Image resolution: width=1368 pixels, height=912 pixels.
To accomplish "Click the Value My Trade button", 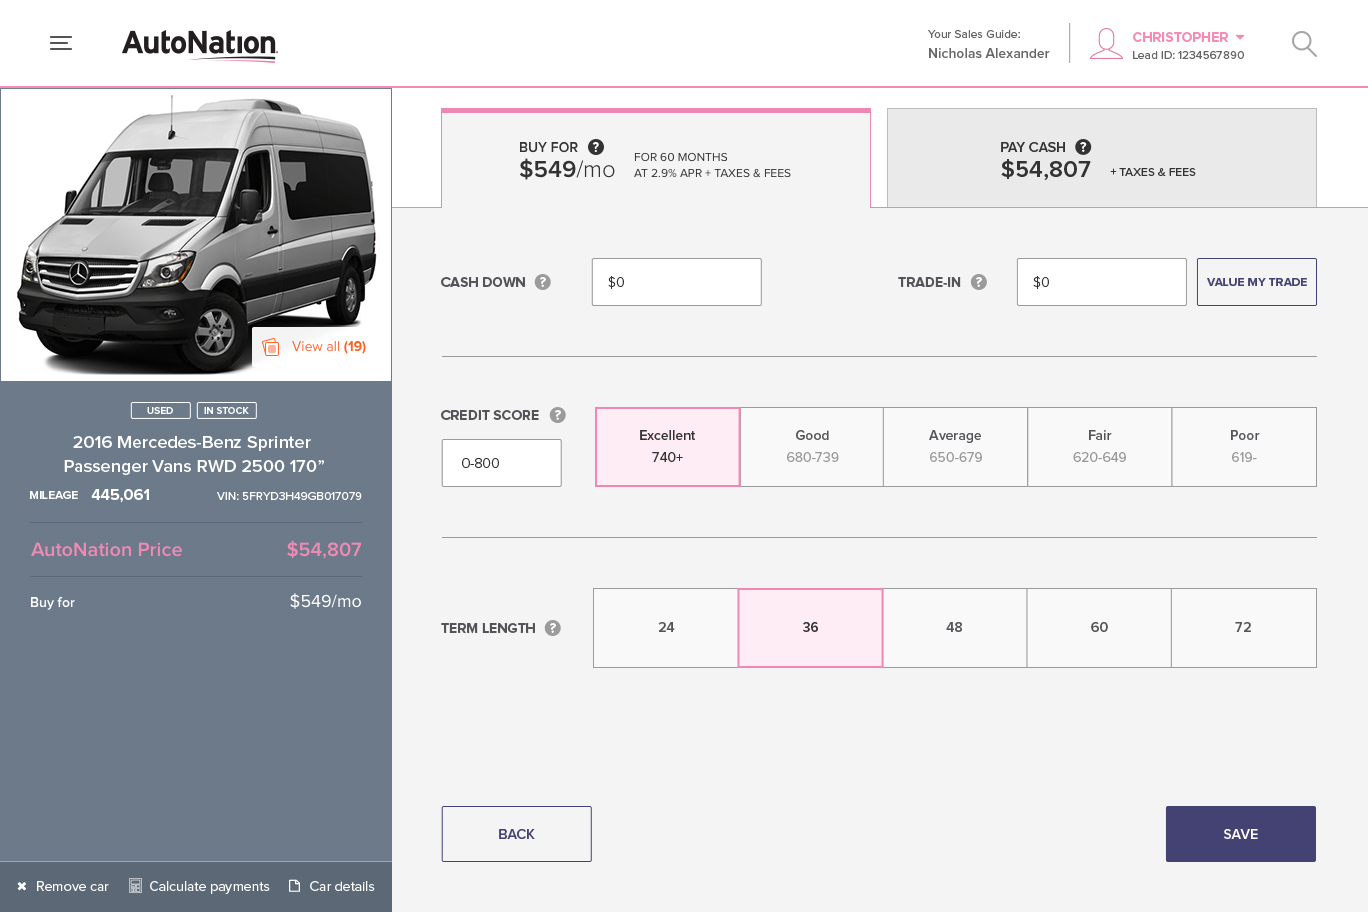I will (1257, 282).
